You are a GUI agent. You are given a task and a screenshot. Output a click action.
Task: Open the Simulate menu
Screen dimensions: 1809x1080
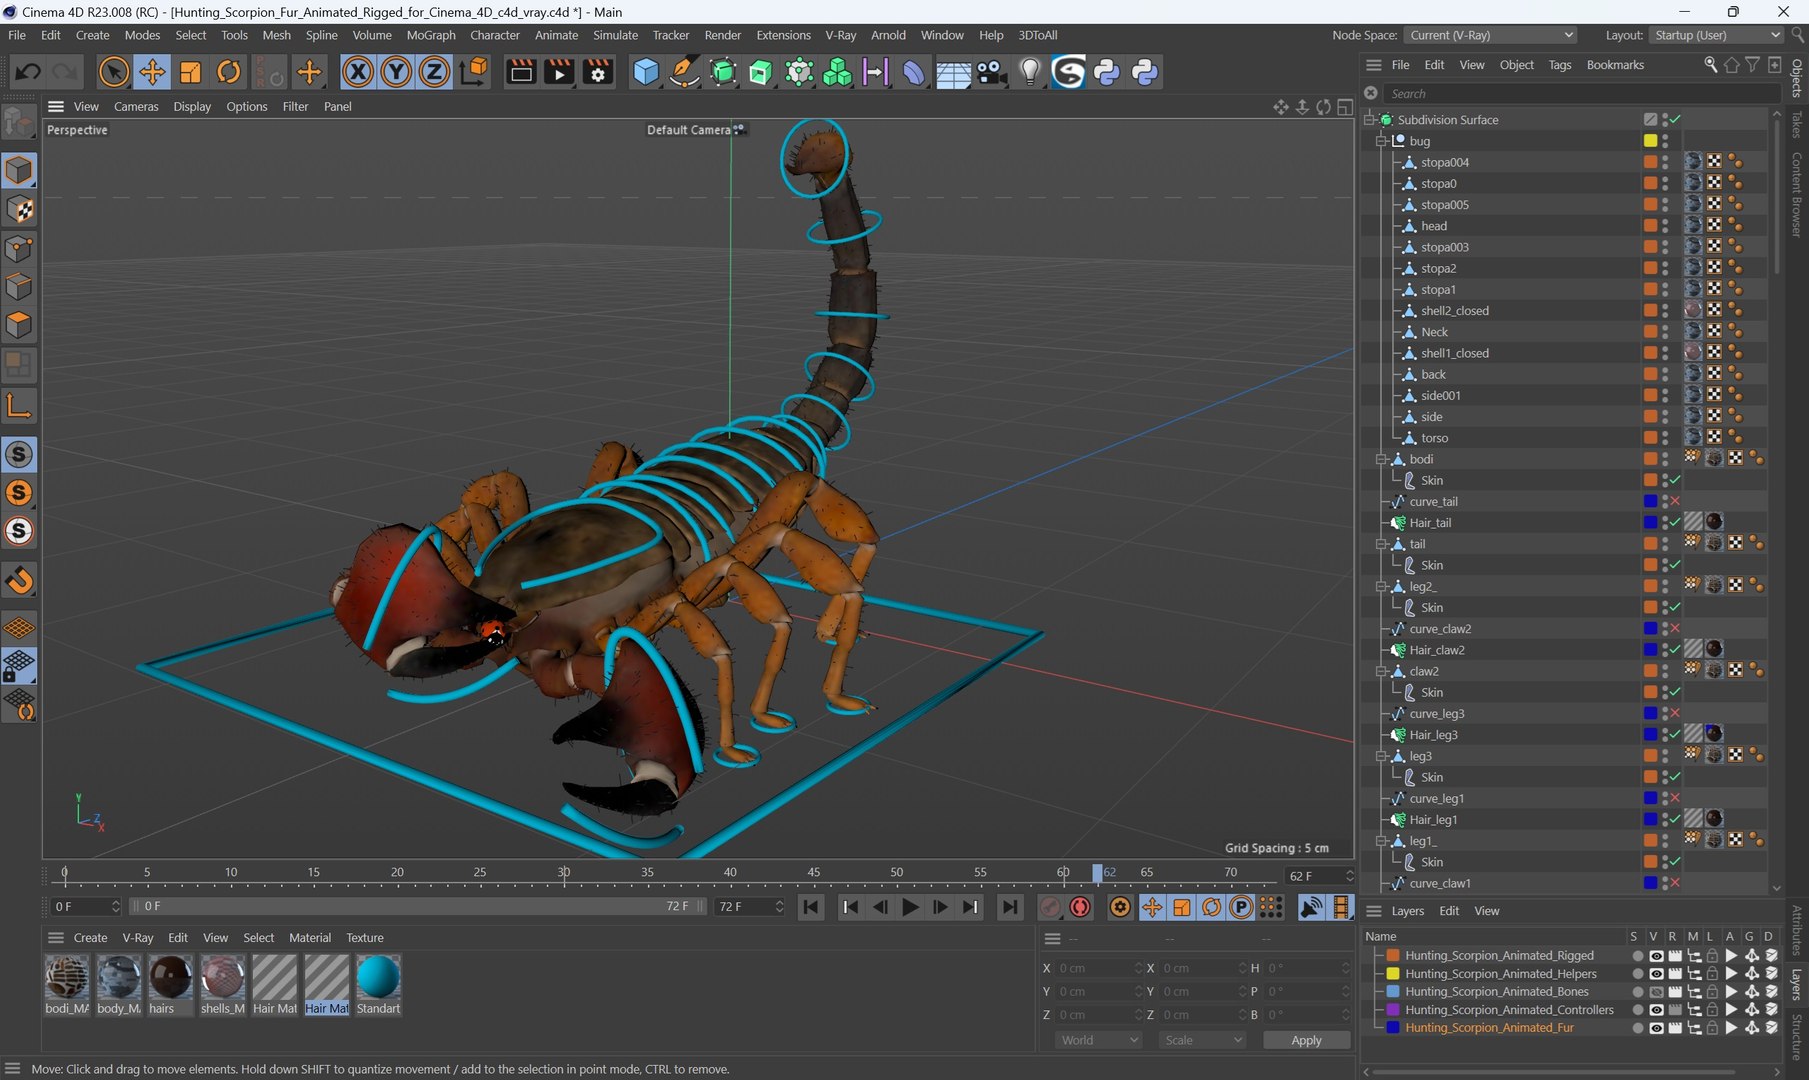615,35
